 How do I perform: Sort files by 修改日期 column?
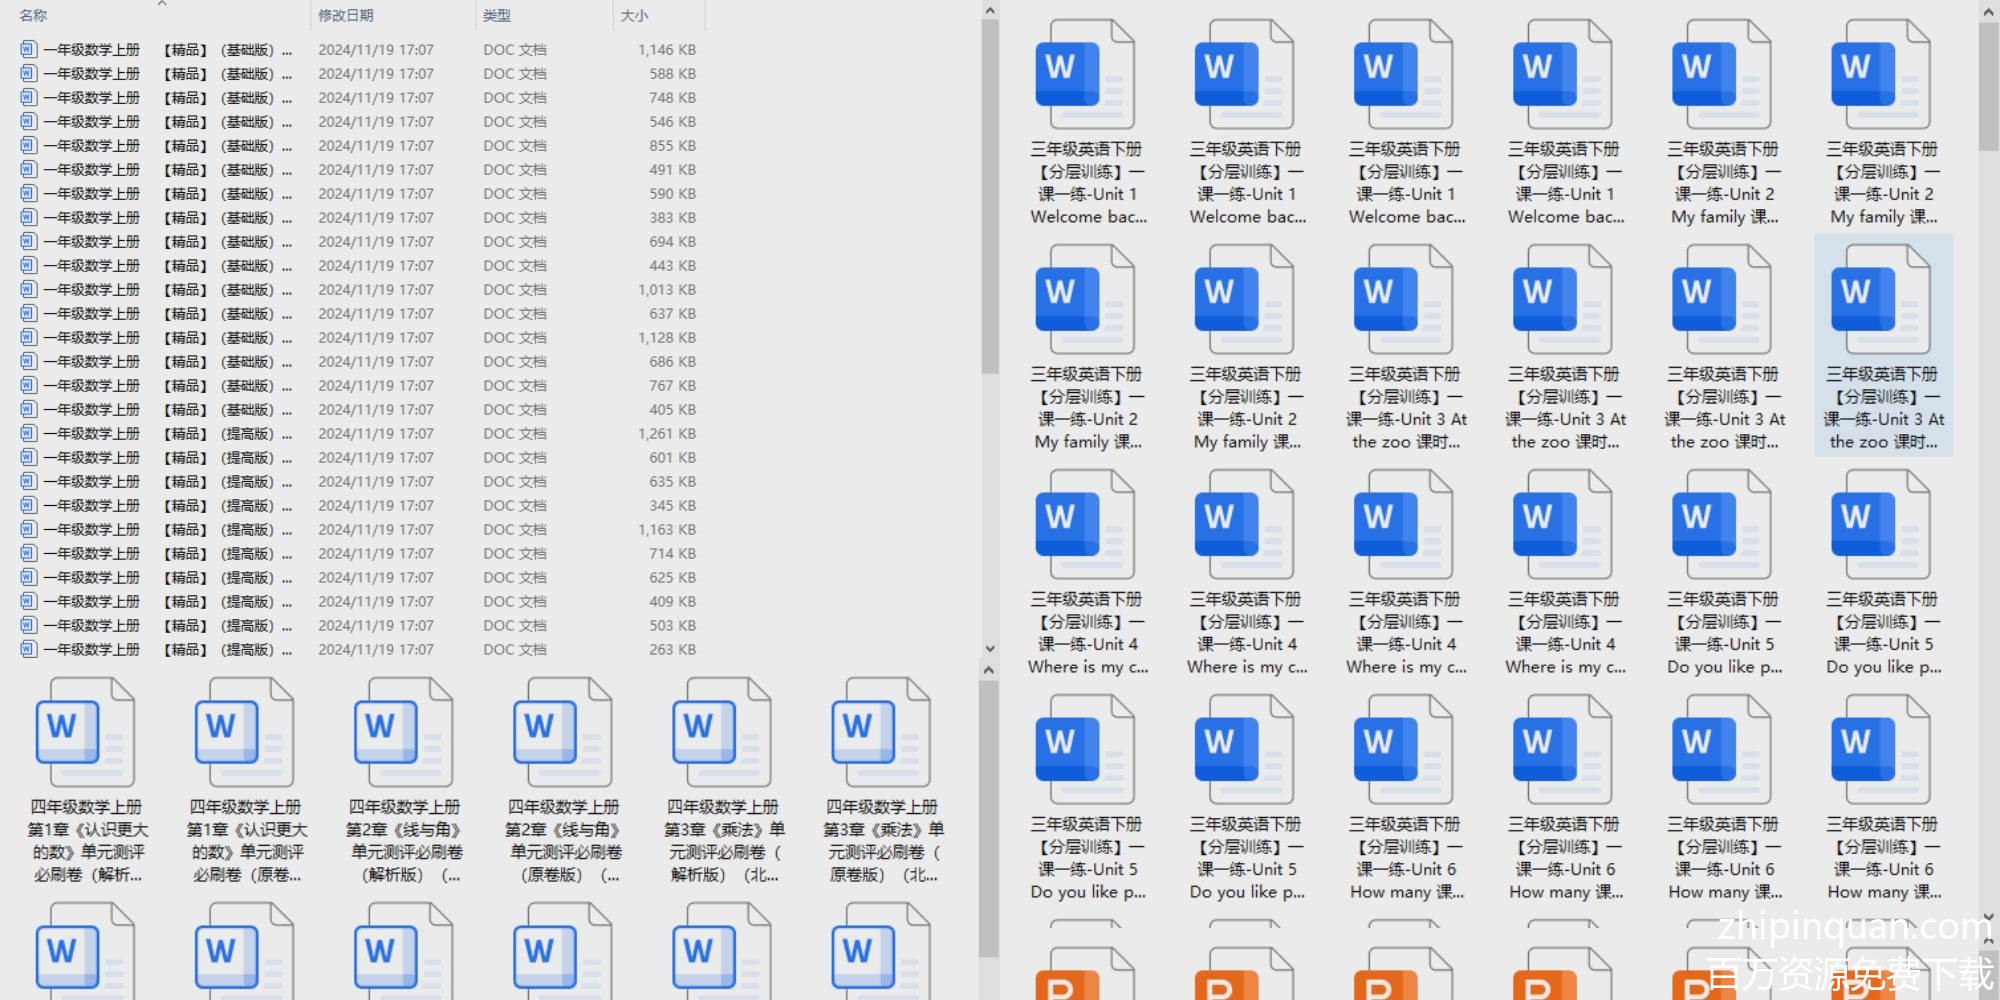pyautogui.click(x=346, y=15)
